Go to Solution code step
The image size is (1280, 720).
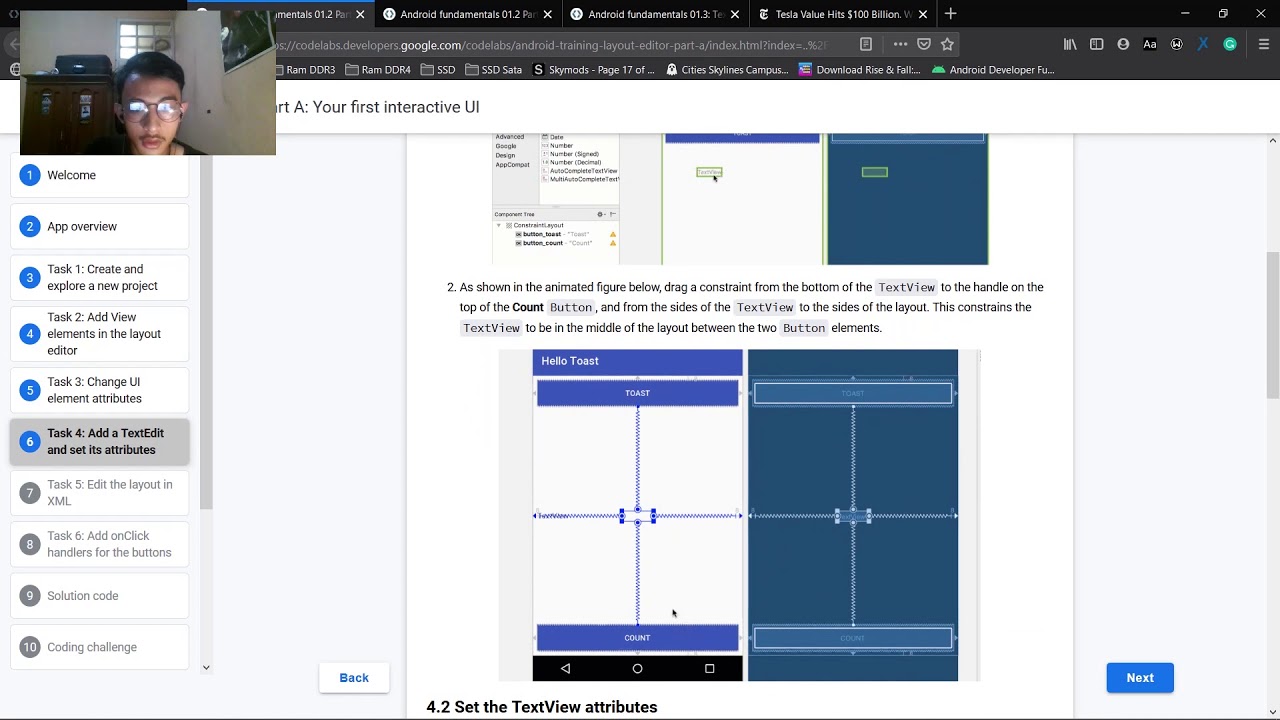(x=99, y=596)
